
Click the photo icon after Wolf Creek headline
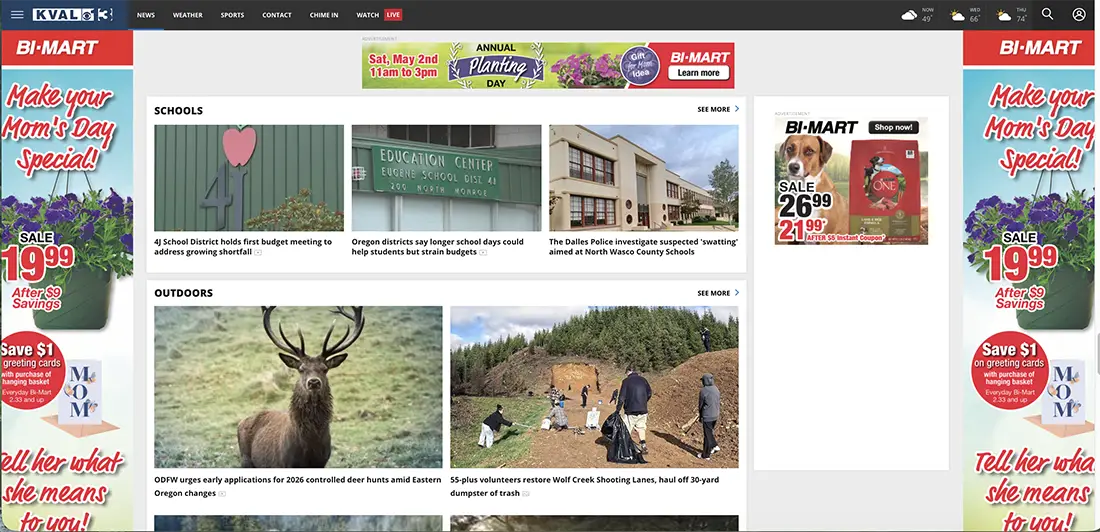coord(526,494)
